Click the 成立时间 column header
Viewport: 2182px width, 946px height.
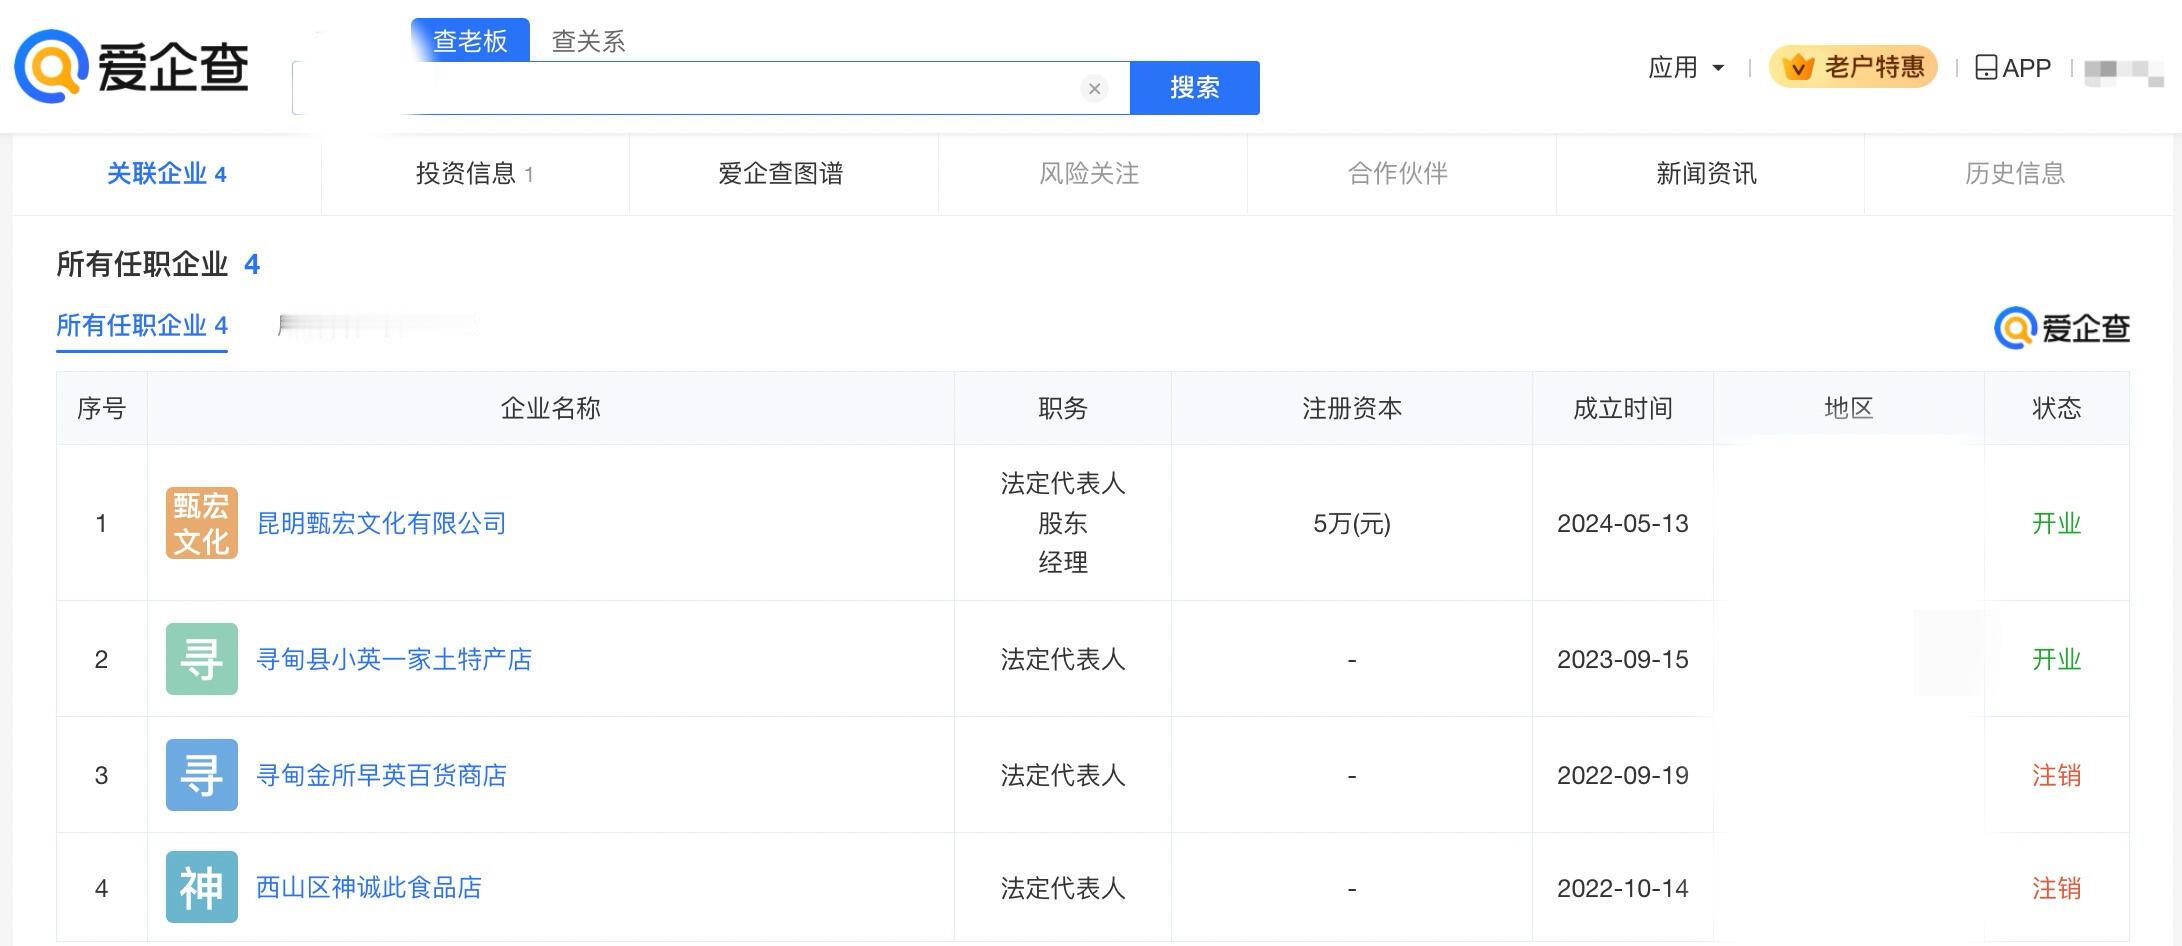tap(1622, 408)
